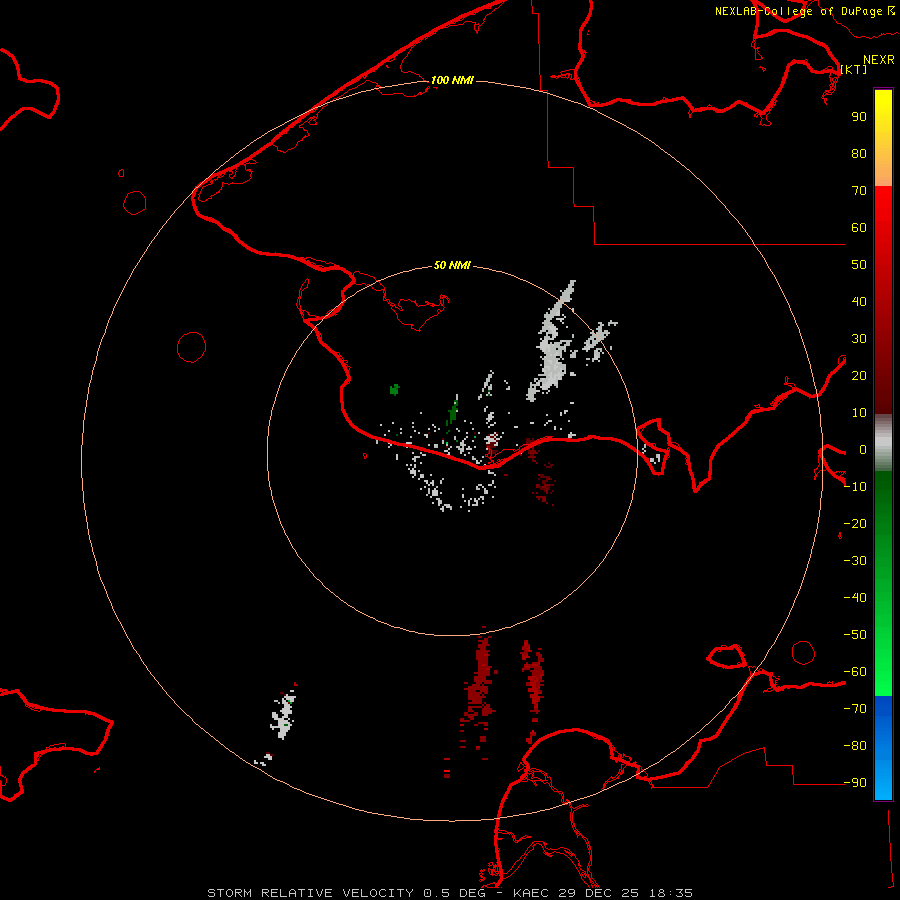This screenshot has width=900, height=900.
Task: Click the positive 60 knot scale label
Action: 859,227
